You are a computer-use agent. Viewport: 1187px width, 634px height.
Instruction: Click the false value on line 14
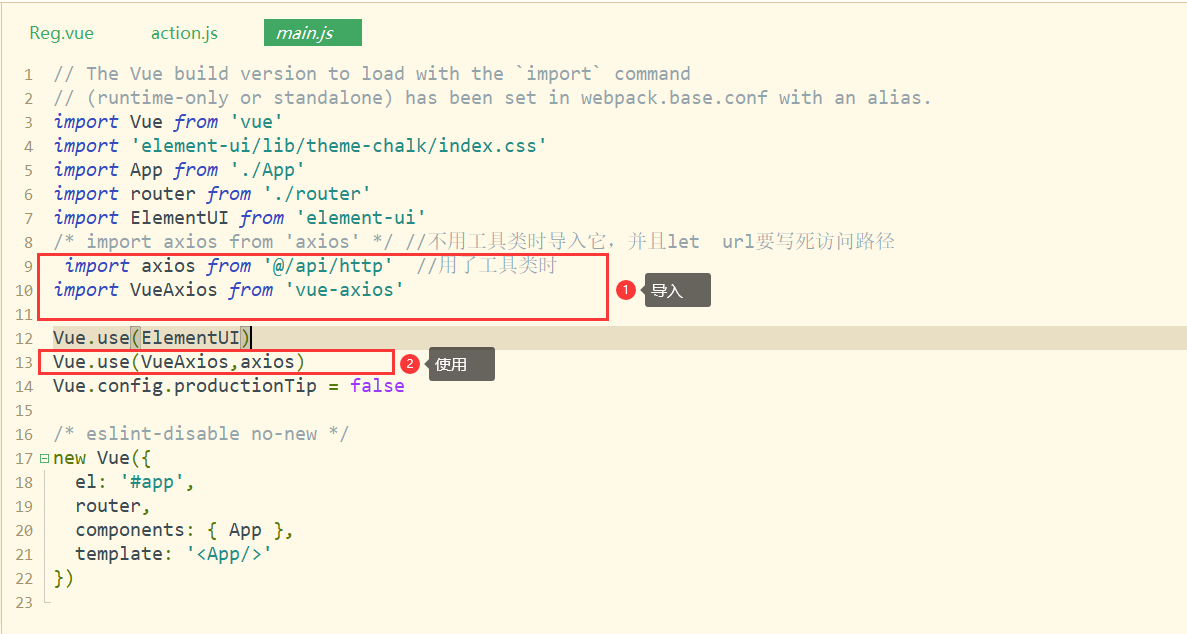tap(377, 386)
